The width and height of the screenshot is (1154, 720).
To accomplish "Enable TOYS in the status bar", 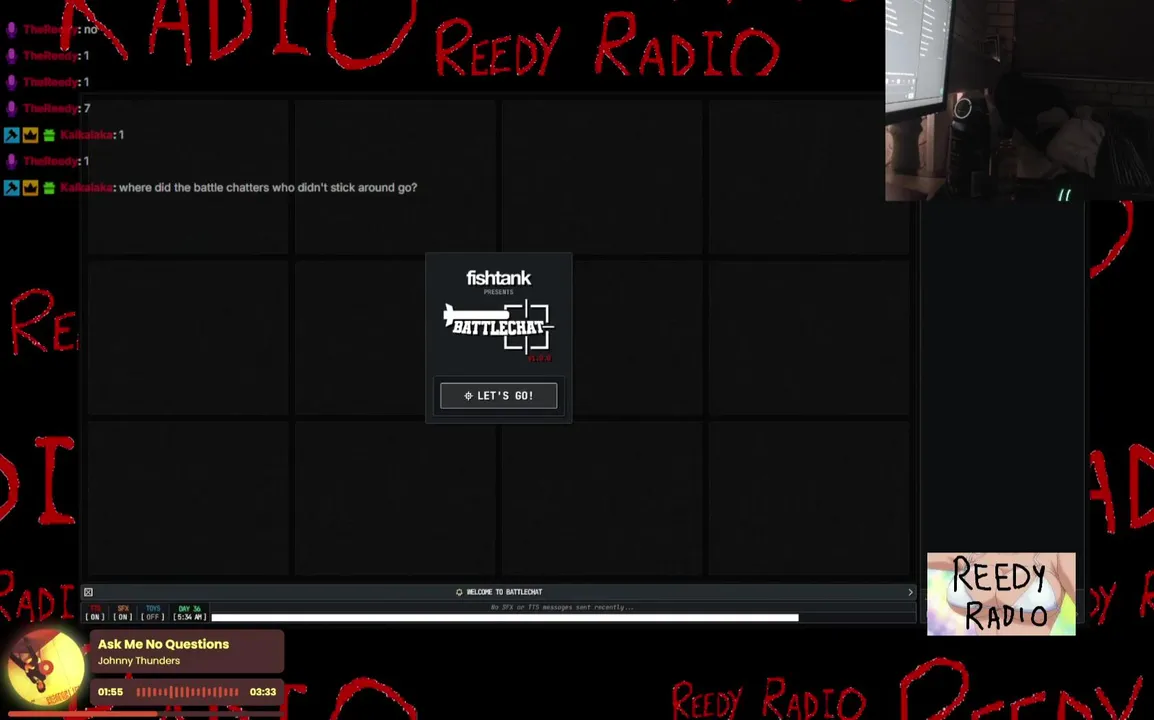I will 152,613.
